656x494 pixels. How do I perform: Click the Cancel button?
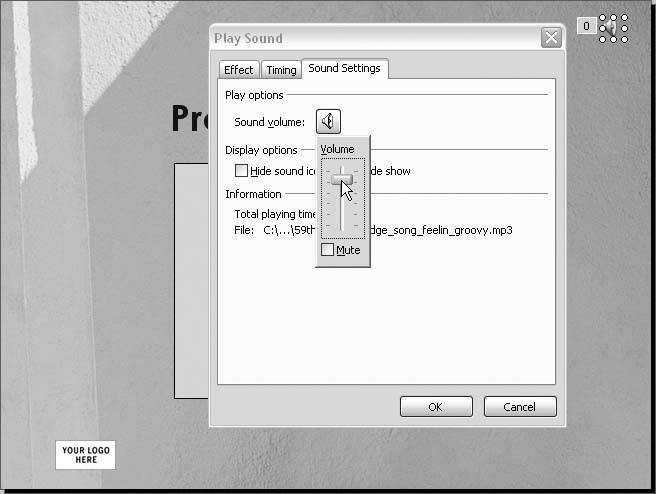point(520,407)
